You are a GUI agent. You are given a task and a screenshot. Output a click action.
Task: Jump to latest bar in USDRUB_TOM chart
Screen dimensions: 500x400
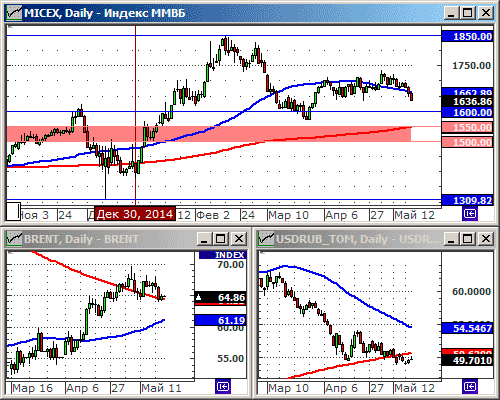[470, 387]
